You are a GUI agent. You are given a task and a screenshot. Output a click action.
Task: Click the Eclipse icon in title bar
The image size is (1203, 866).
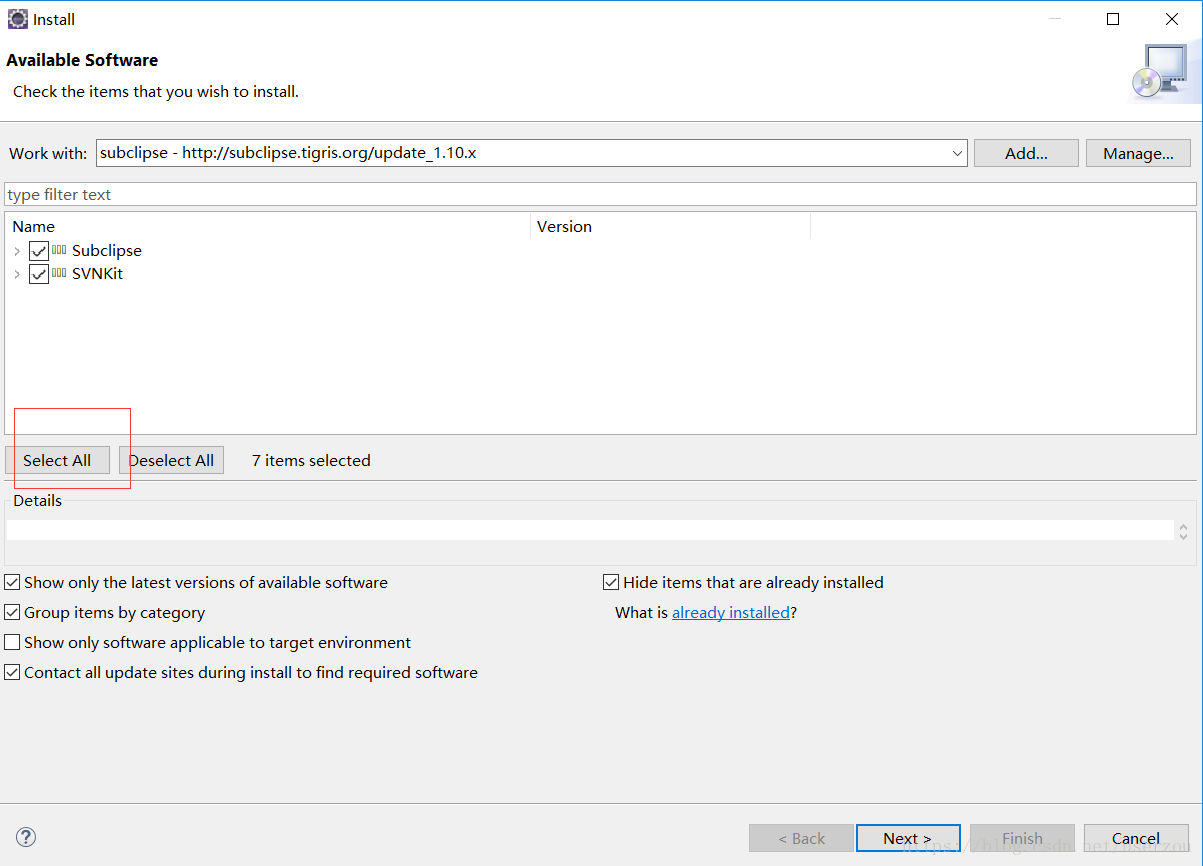(x=18, y=19)
